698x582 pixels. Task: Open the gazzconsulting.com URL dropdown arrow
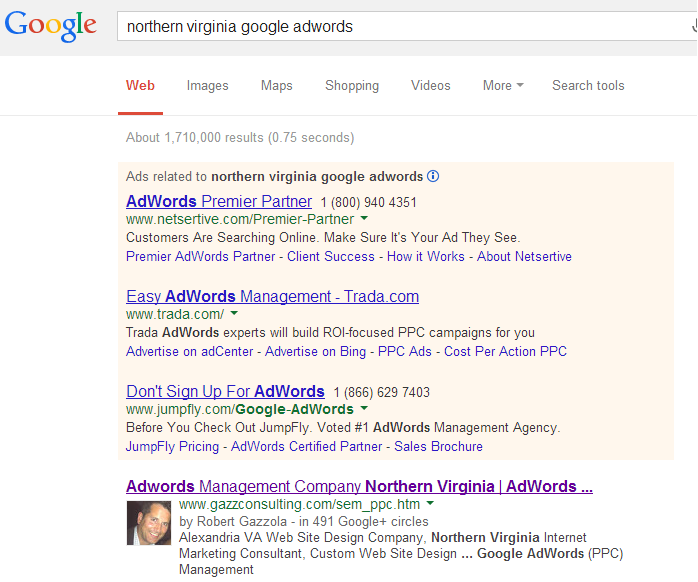click(429, 504)
